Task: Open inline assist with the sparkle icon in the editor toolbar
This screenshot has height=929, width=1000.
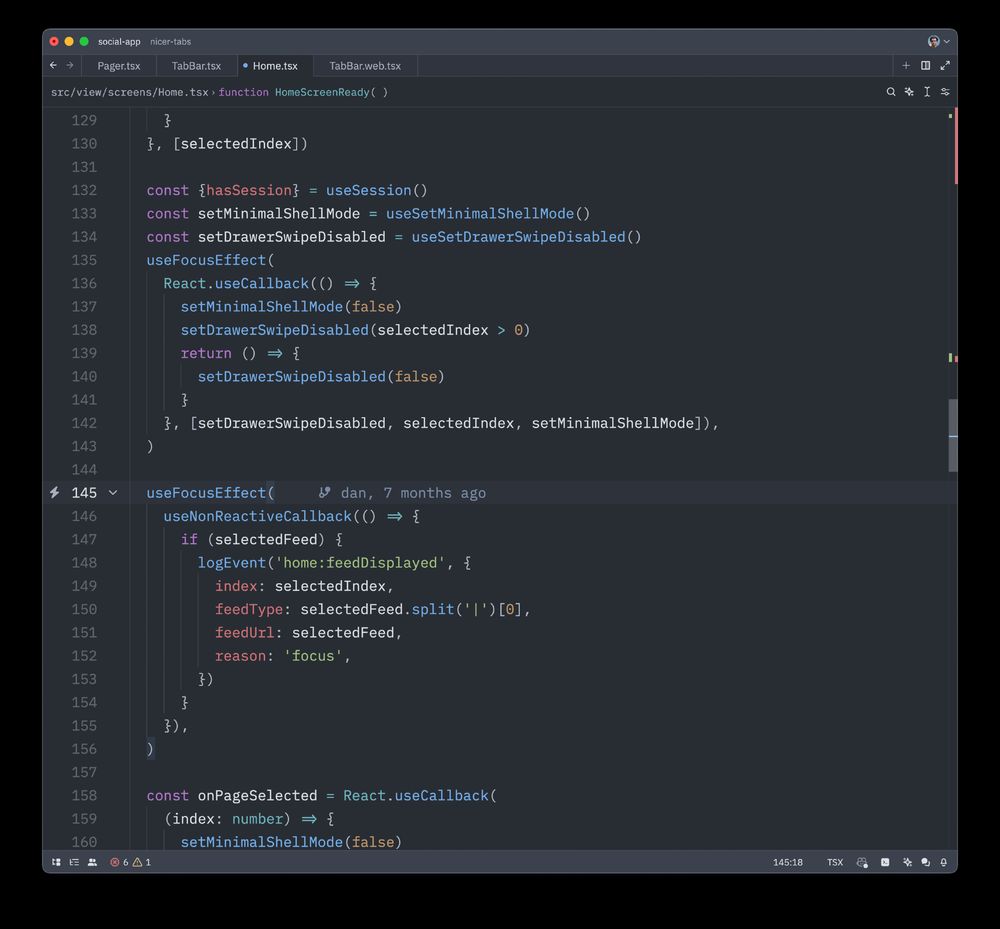Action: (x=909, y=92)
